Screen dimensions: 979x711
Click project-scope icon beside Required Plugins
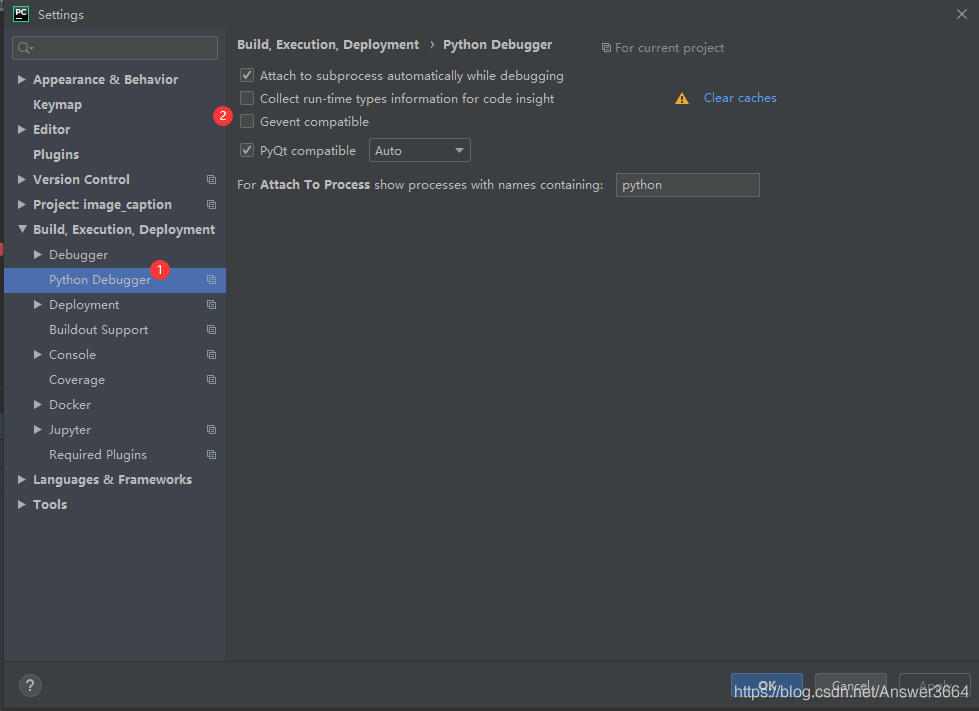point(211,455)
